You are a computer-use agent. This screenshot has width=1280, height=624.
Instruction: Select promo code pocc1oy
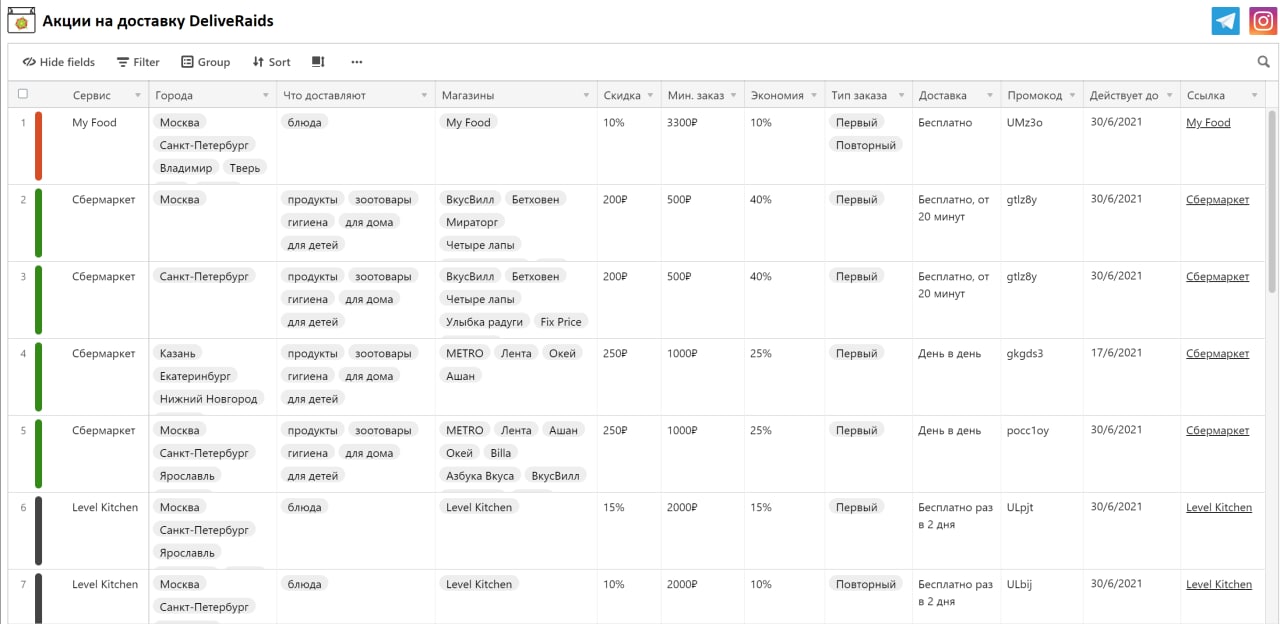[x=1027, y=431]
